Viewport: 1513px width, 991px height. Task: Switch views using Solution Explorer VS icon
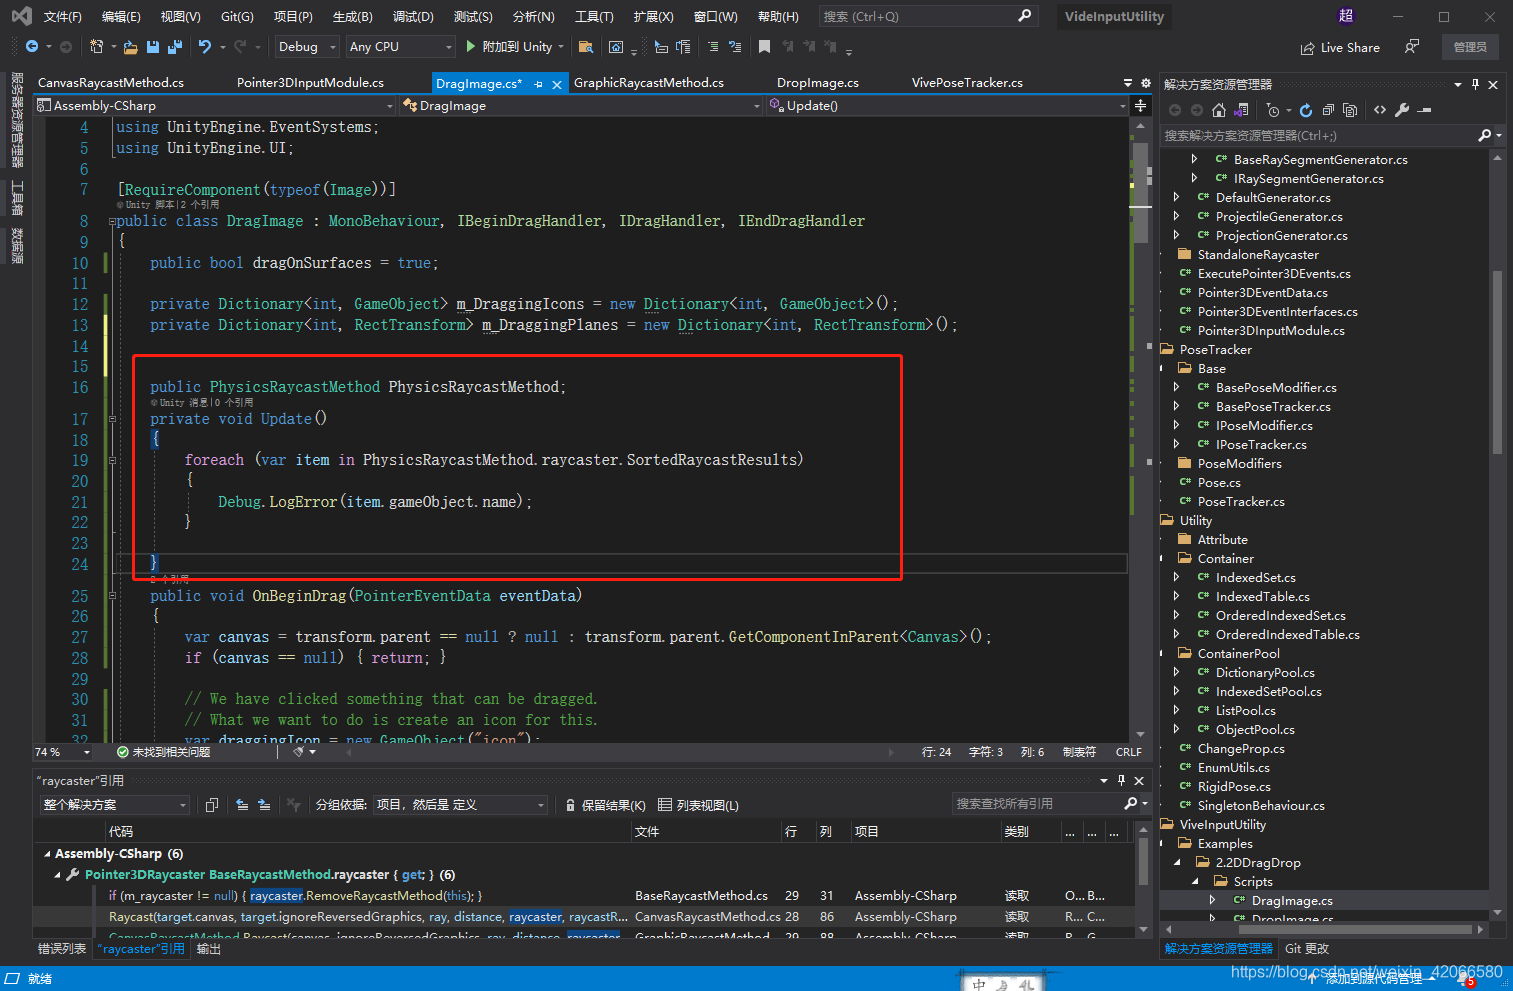coord(1241,110)
